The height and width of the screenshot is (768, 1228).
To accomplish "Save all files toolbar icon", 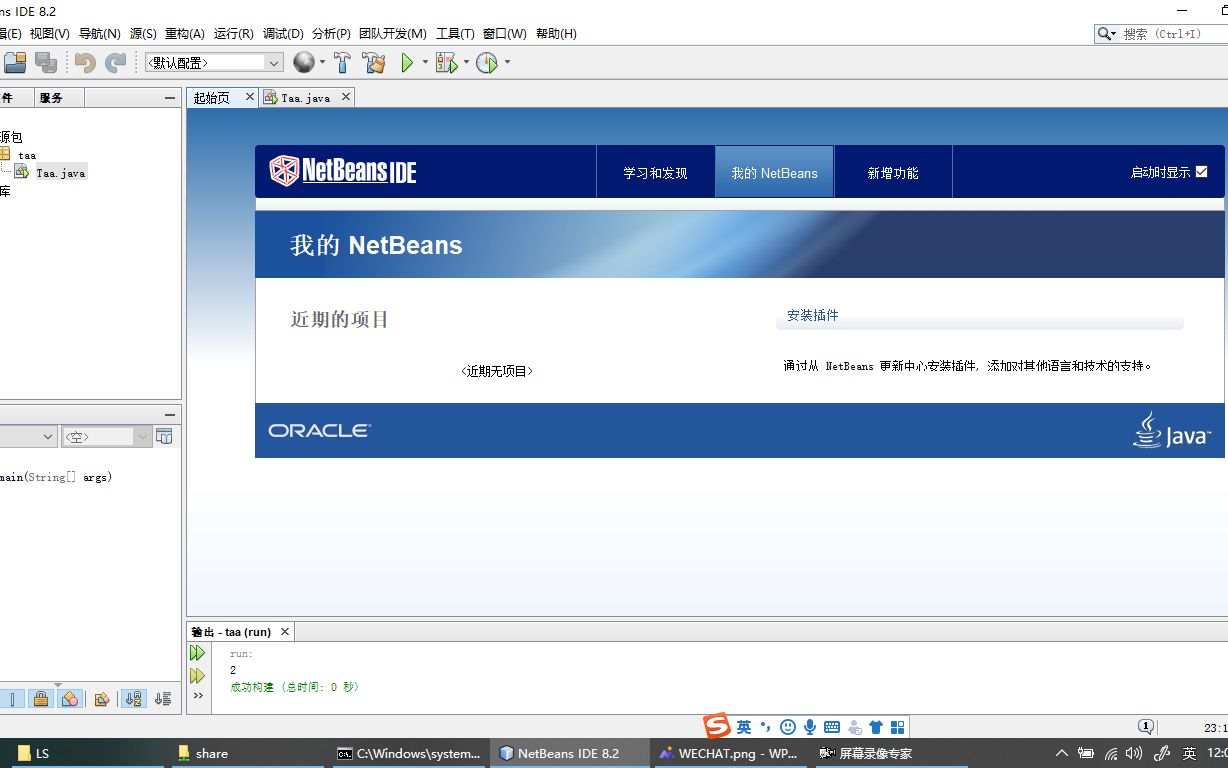I will point(46,63).
